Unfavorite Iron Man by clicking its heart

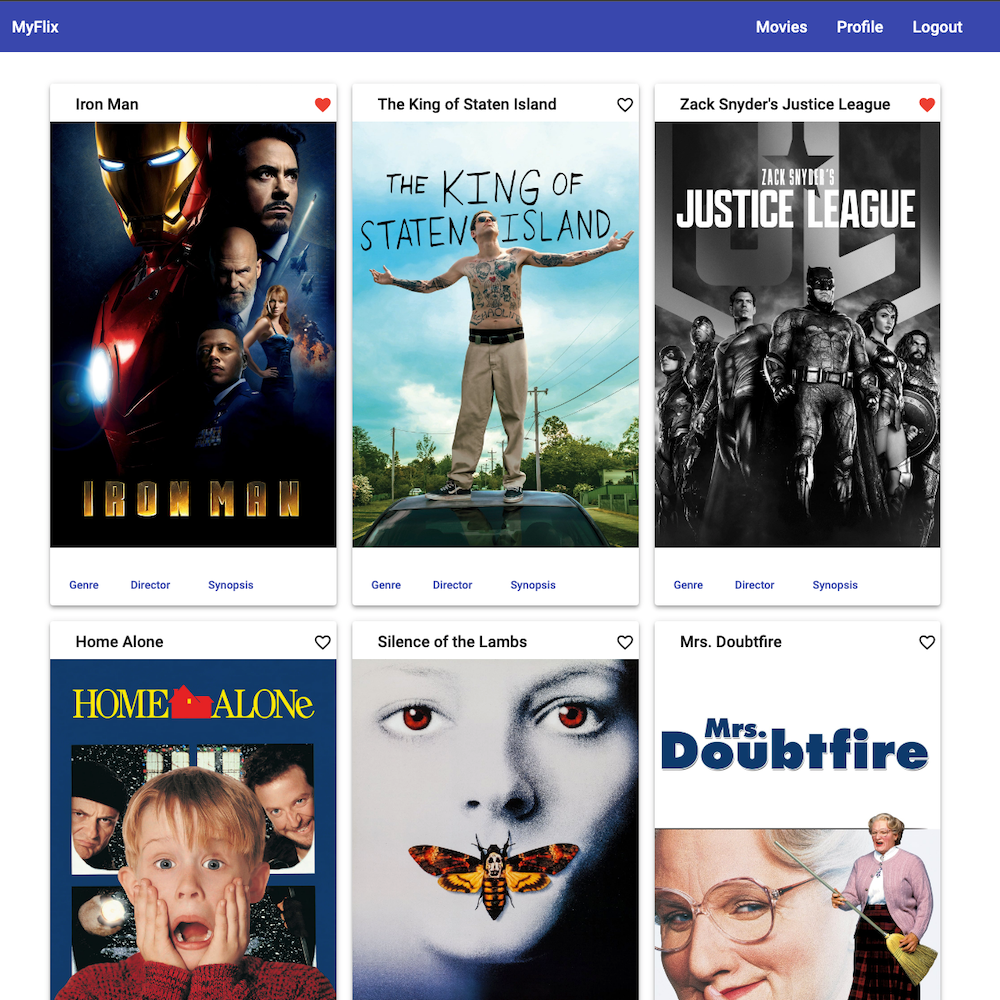coord(322,104)
